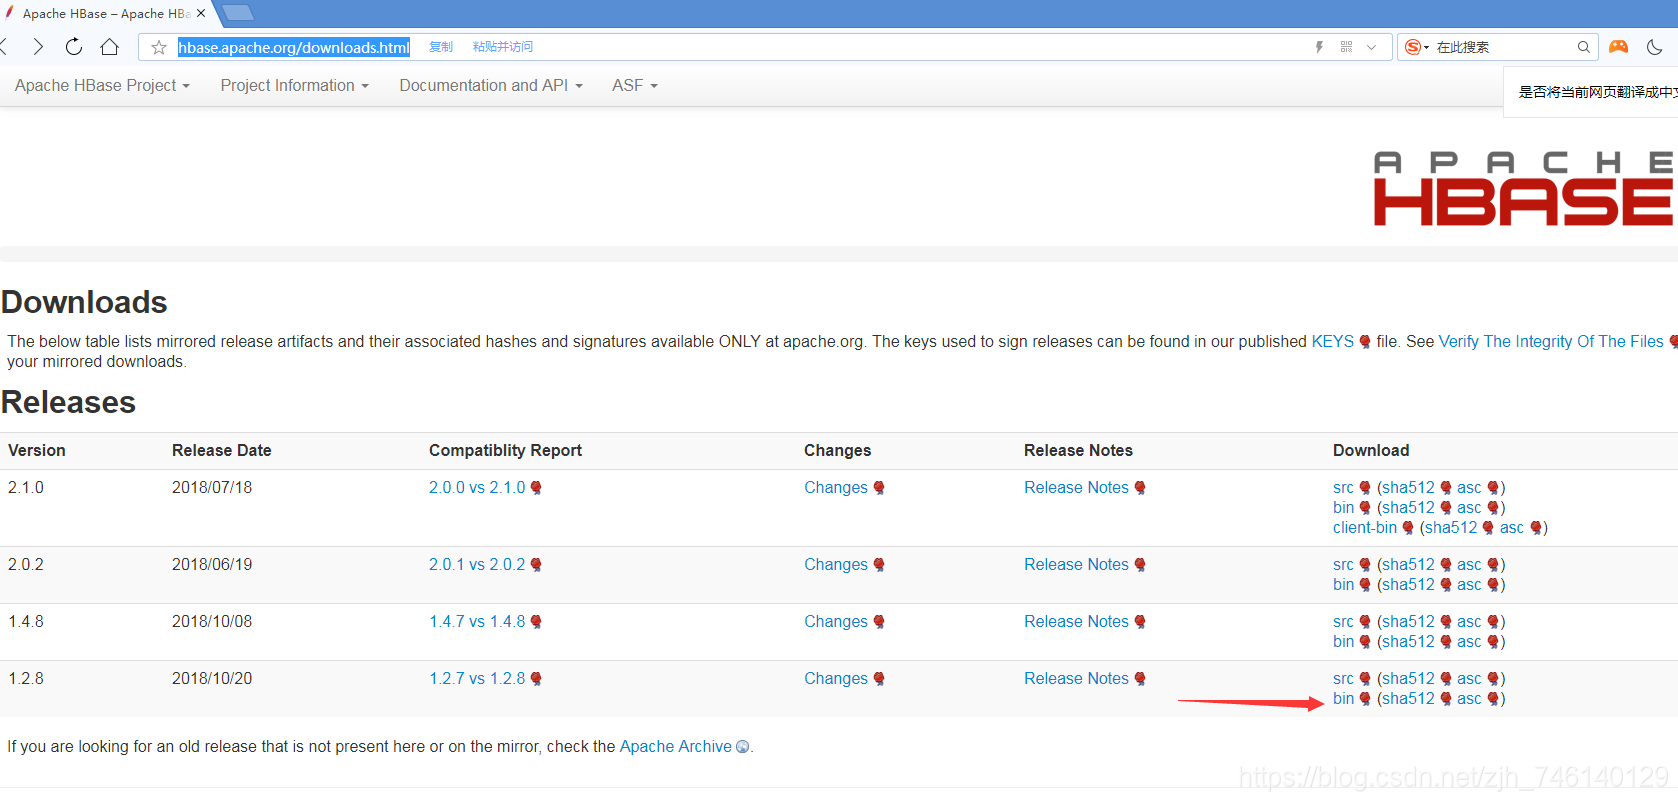The width and height of the screenshot is (1678, 801).
Task: Click the Compatiblity Report column header
Action: coord(505,450)
